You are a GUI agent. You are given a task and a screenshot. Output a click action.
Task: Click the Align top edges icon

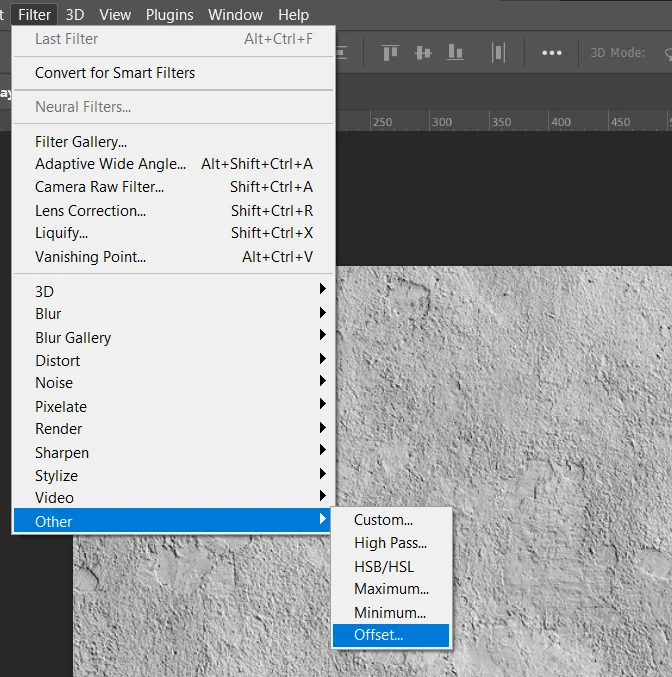click(390, 53)
